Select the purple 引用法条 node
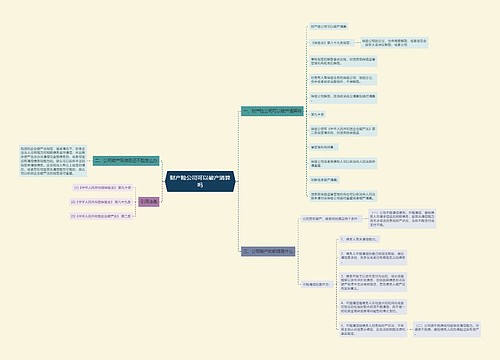Viewport: 500px width, 360px height. click(x=149, y=202)
